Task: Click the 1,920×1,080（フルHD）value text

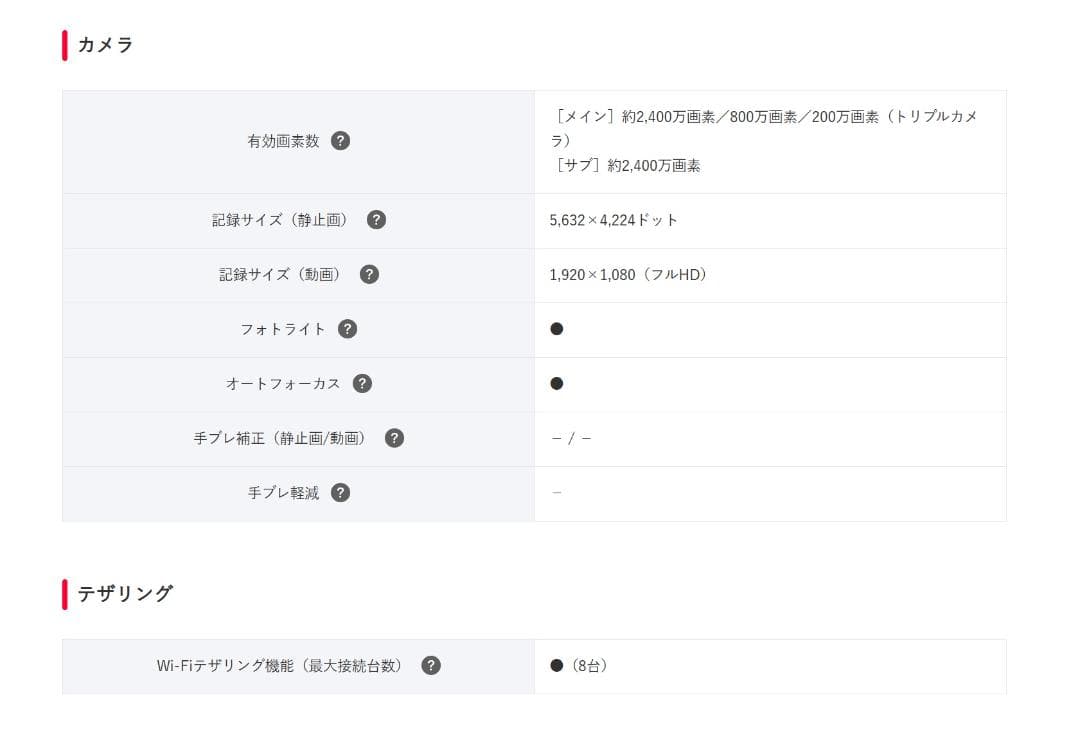Action: pyautogui.click(x=629, y=274)
